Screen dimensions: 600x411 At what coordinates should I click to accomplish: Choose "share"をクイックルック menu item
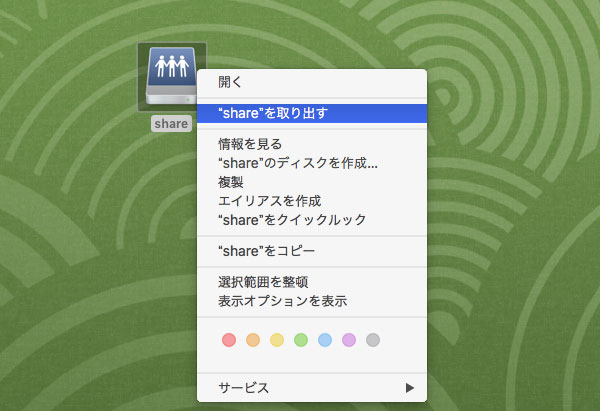coord(292,220)
